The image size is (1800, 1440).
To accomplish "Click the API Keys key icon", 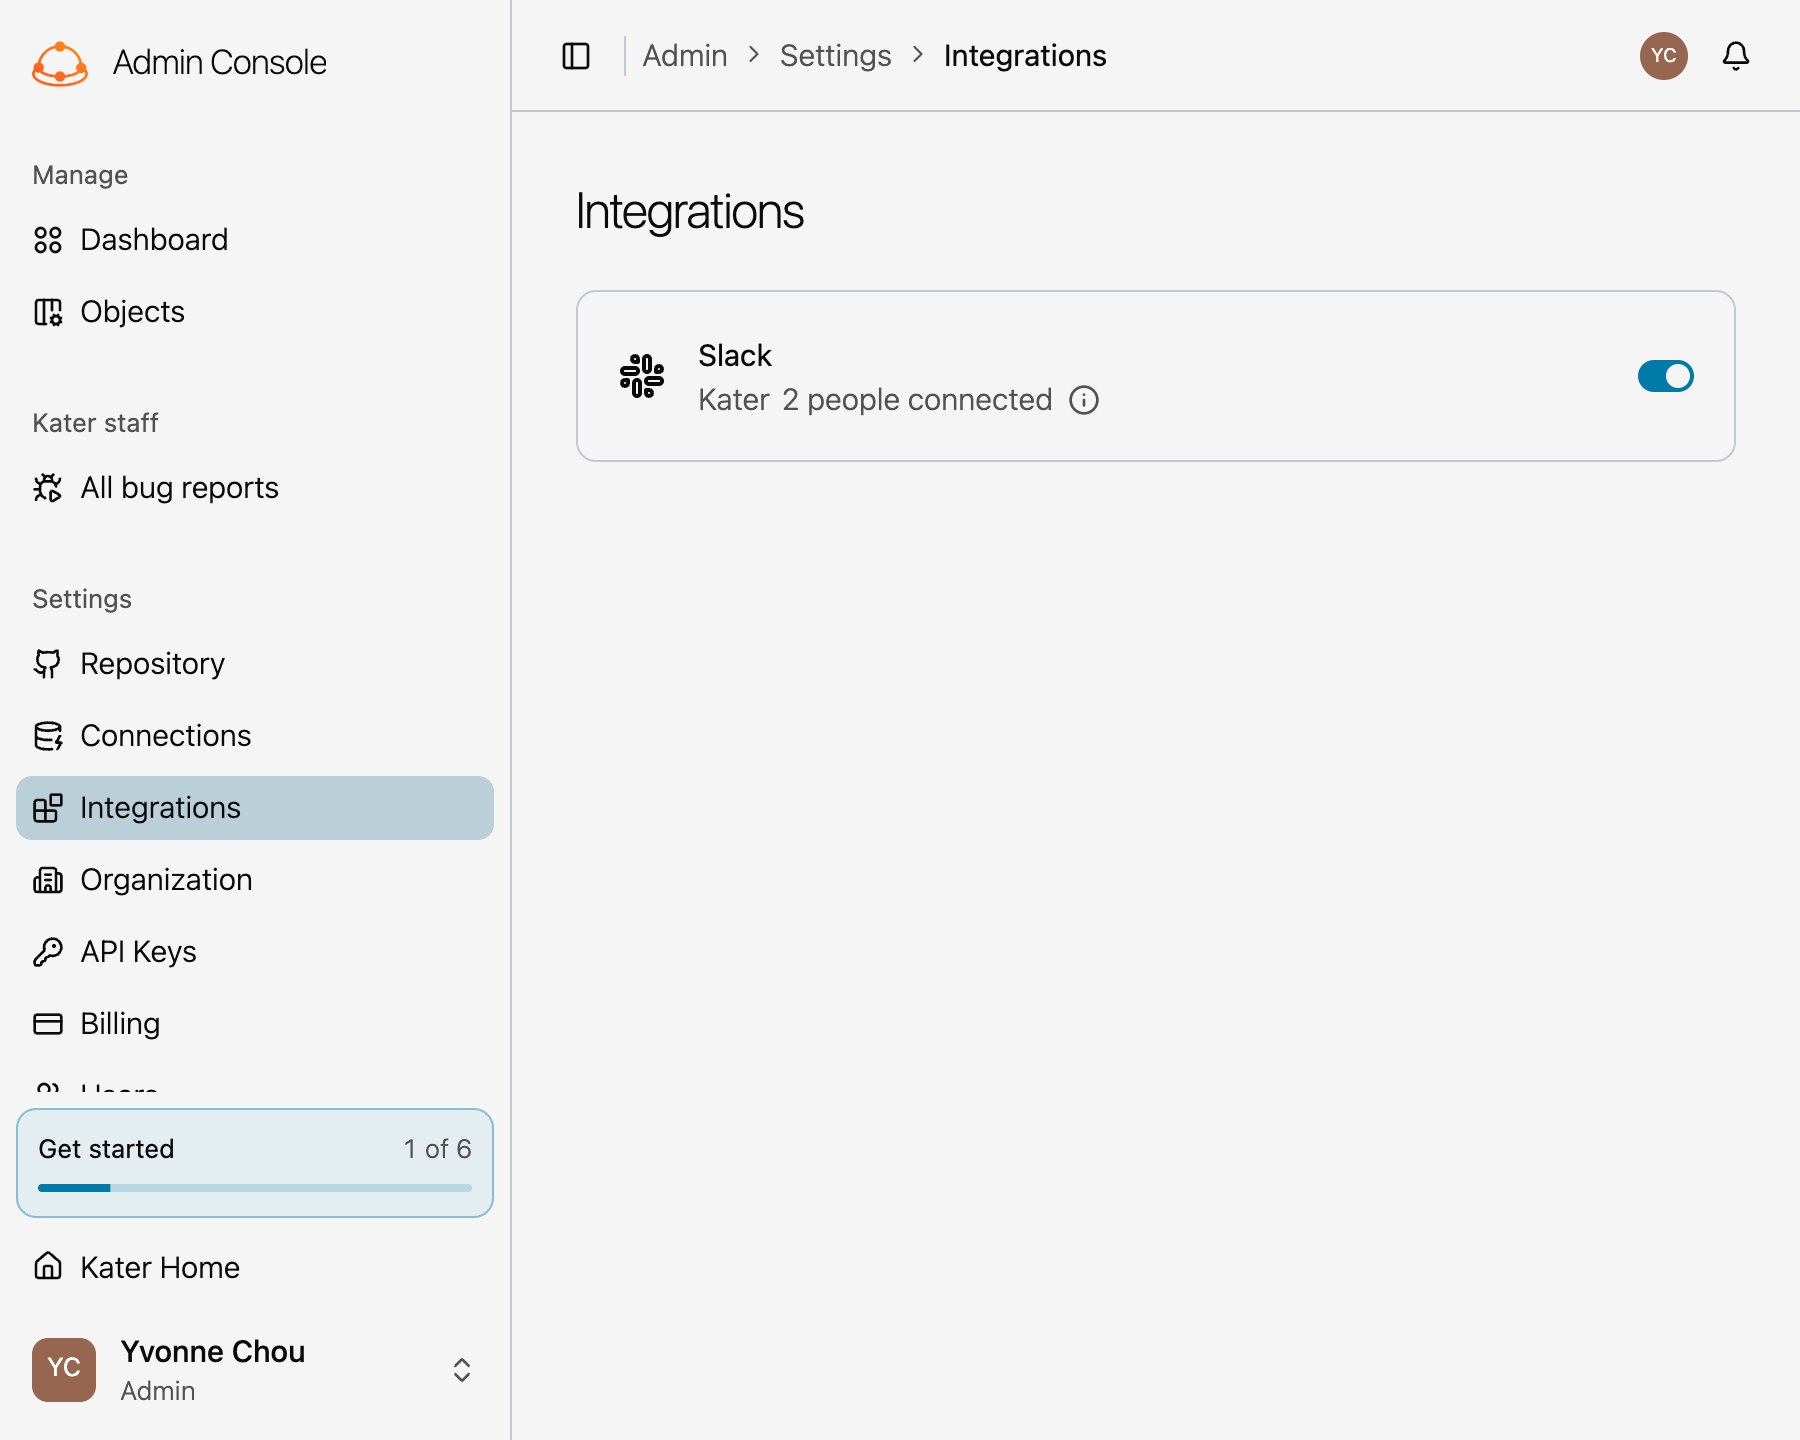I will click(x=48, y=952).
